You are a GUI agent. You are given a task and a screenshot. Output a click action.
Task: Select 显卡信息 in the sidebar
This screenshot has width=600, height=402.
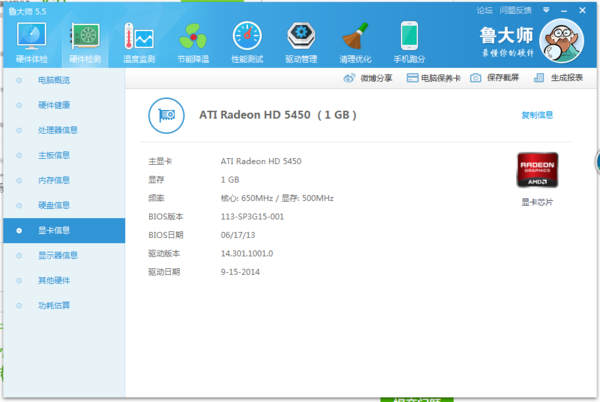(x=64, y=231)
